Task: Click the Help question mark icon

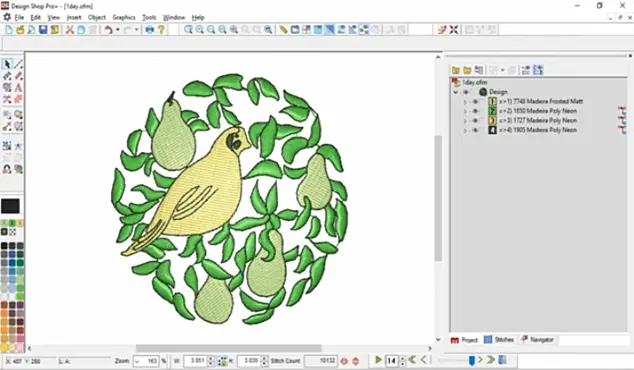Action: pos(161,30)
